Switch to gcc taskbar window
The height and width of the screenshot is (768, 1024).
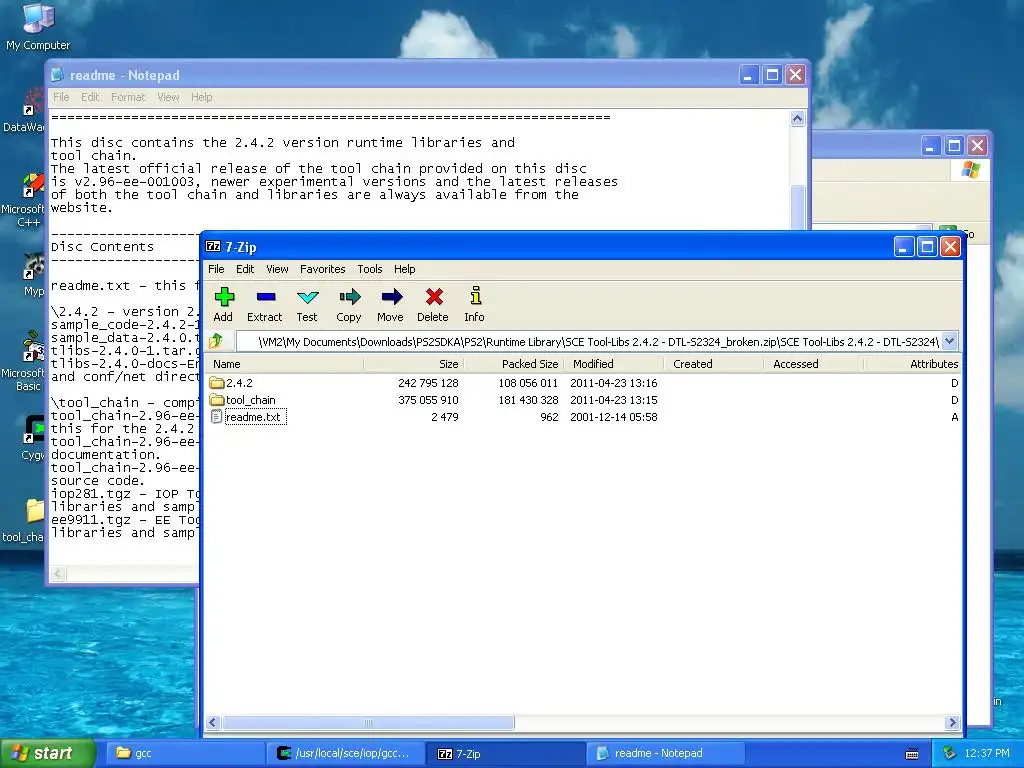(x=185, y=753)
